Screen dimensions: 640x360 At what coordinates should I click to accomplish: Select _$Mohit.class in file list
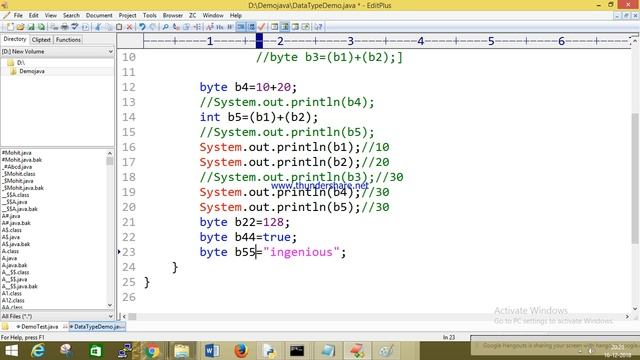click(18, 174)
